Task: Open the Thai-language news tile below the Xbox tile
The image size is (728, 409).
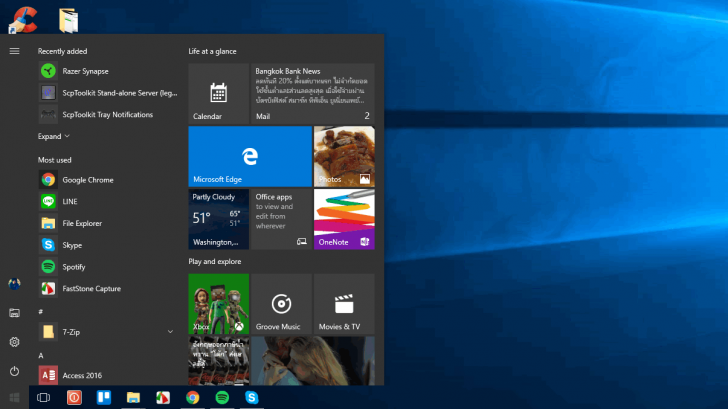Action: pos(219,361)
